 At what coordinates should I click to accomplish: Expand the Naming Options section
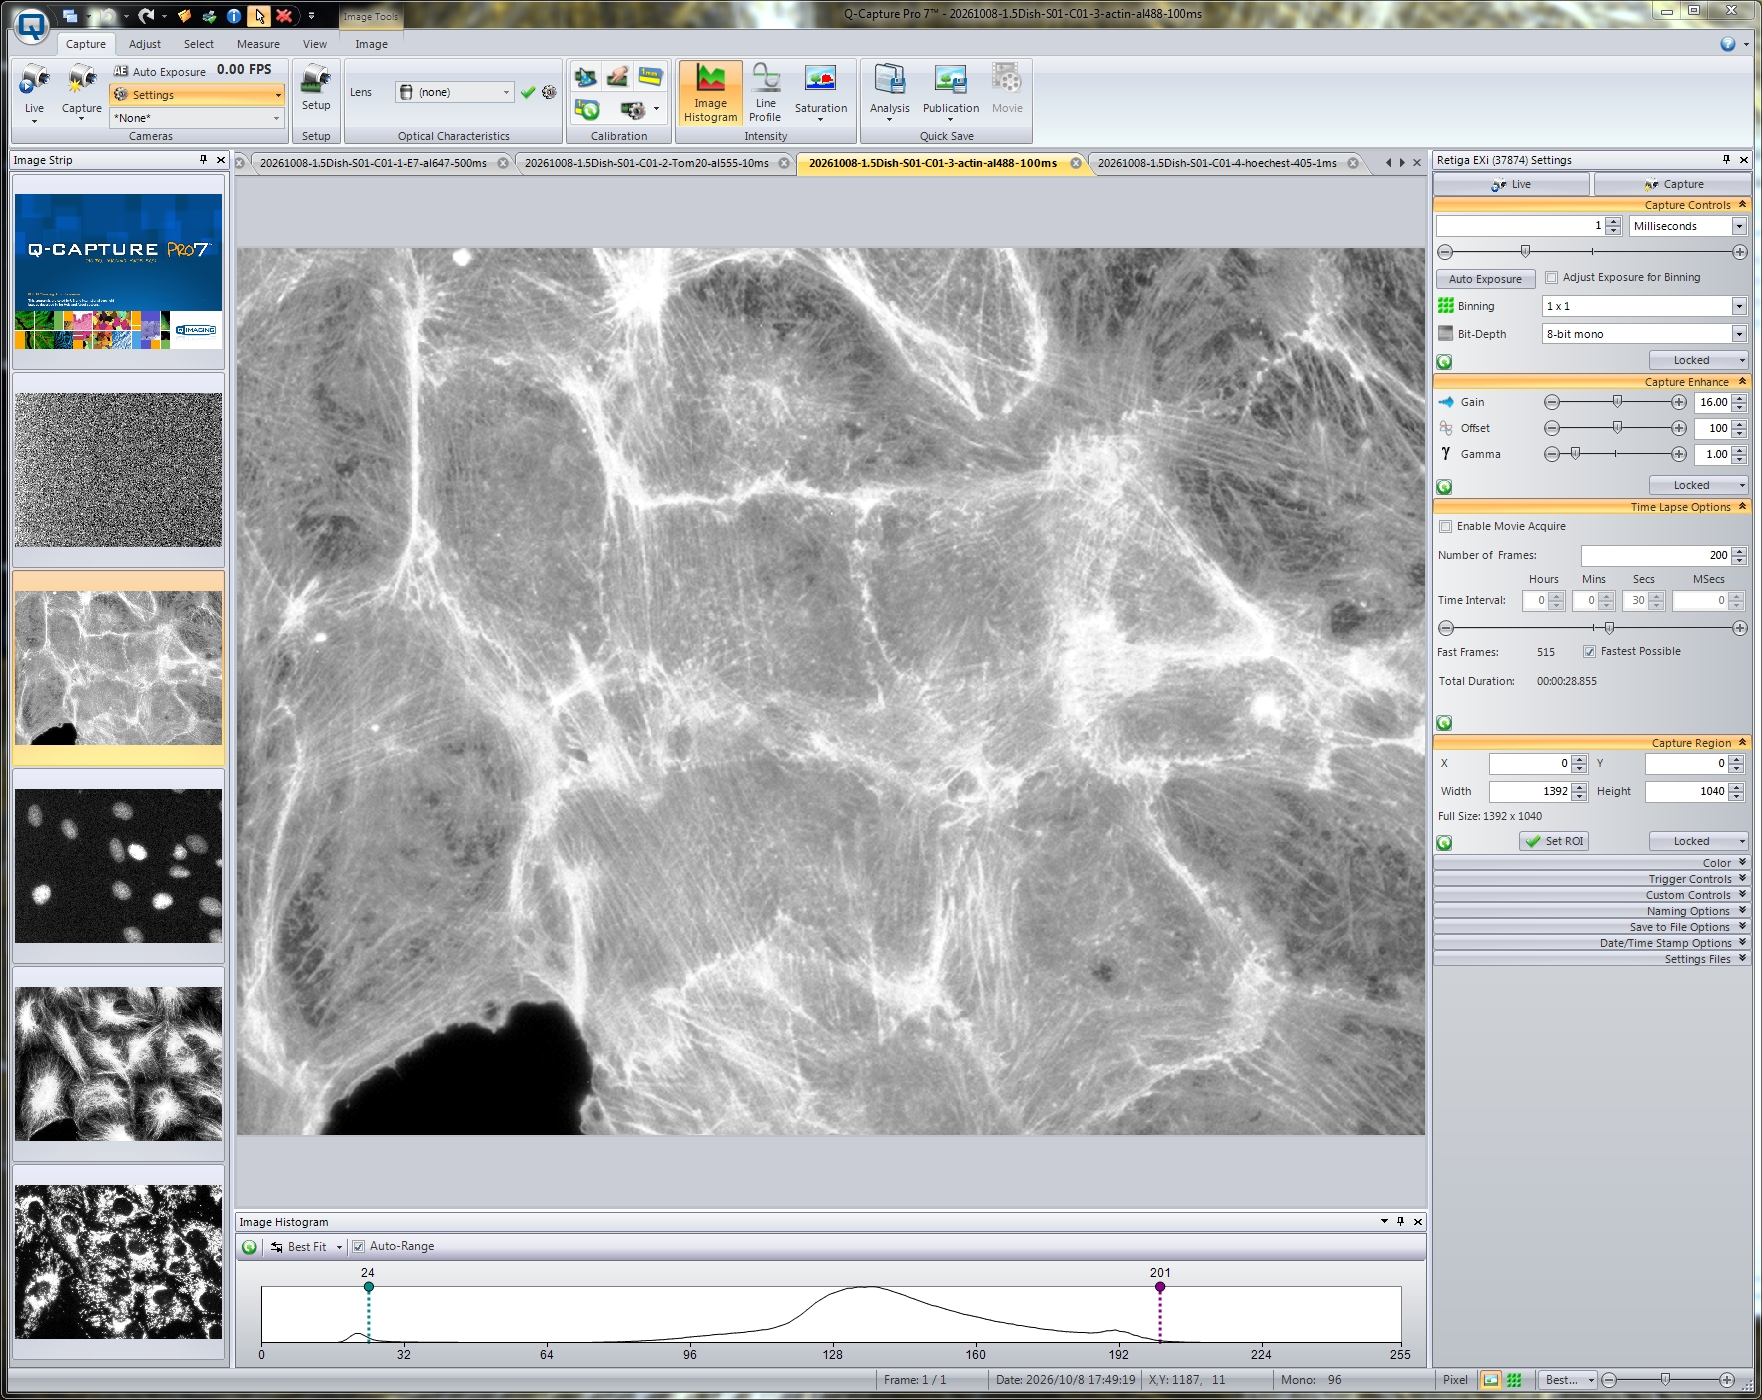coord(1591,911)
